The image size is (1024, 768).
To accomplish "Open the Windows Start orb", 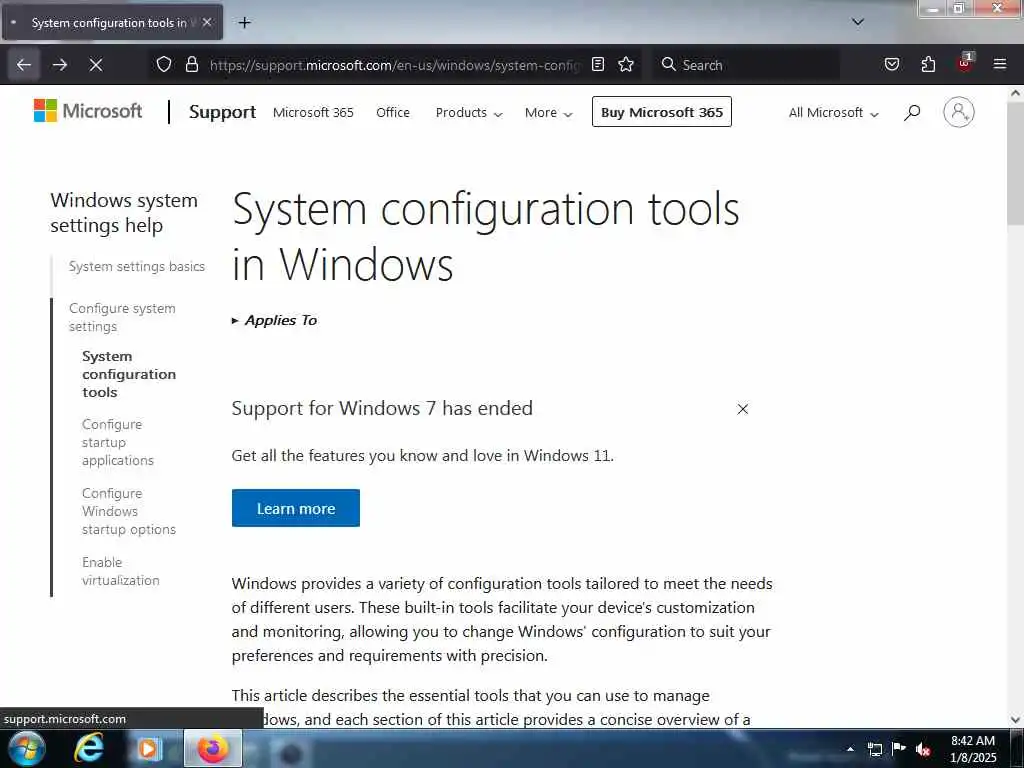I will click(27, 748).
